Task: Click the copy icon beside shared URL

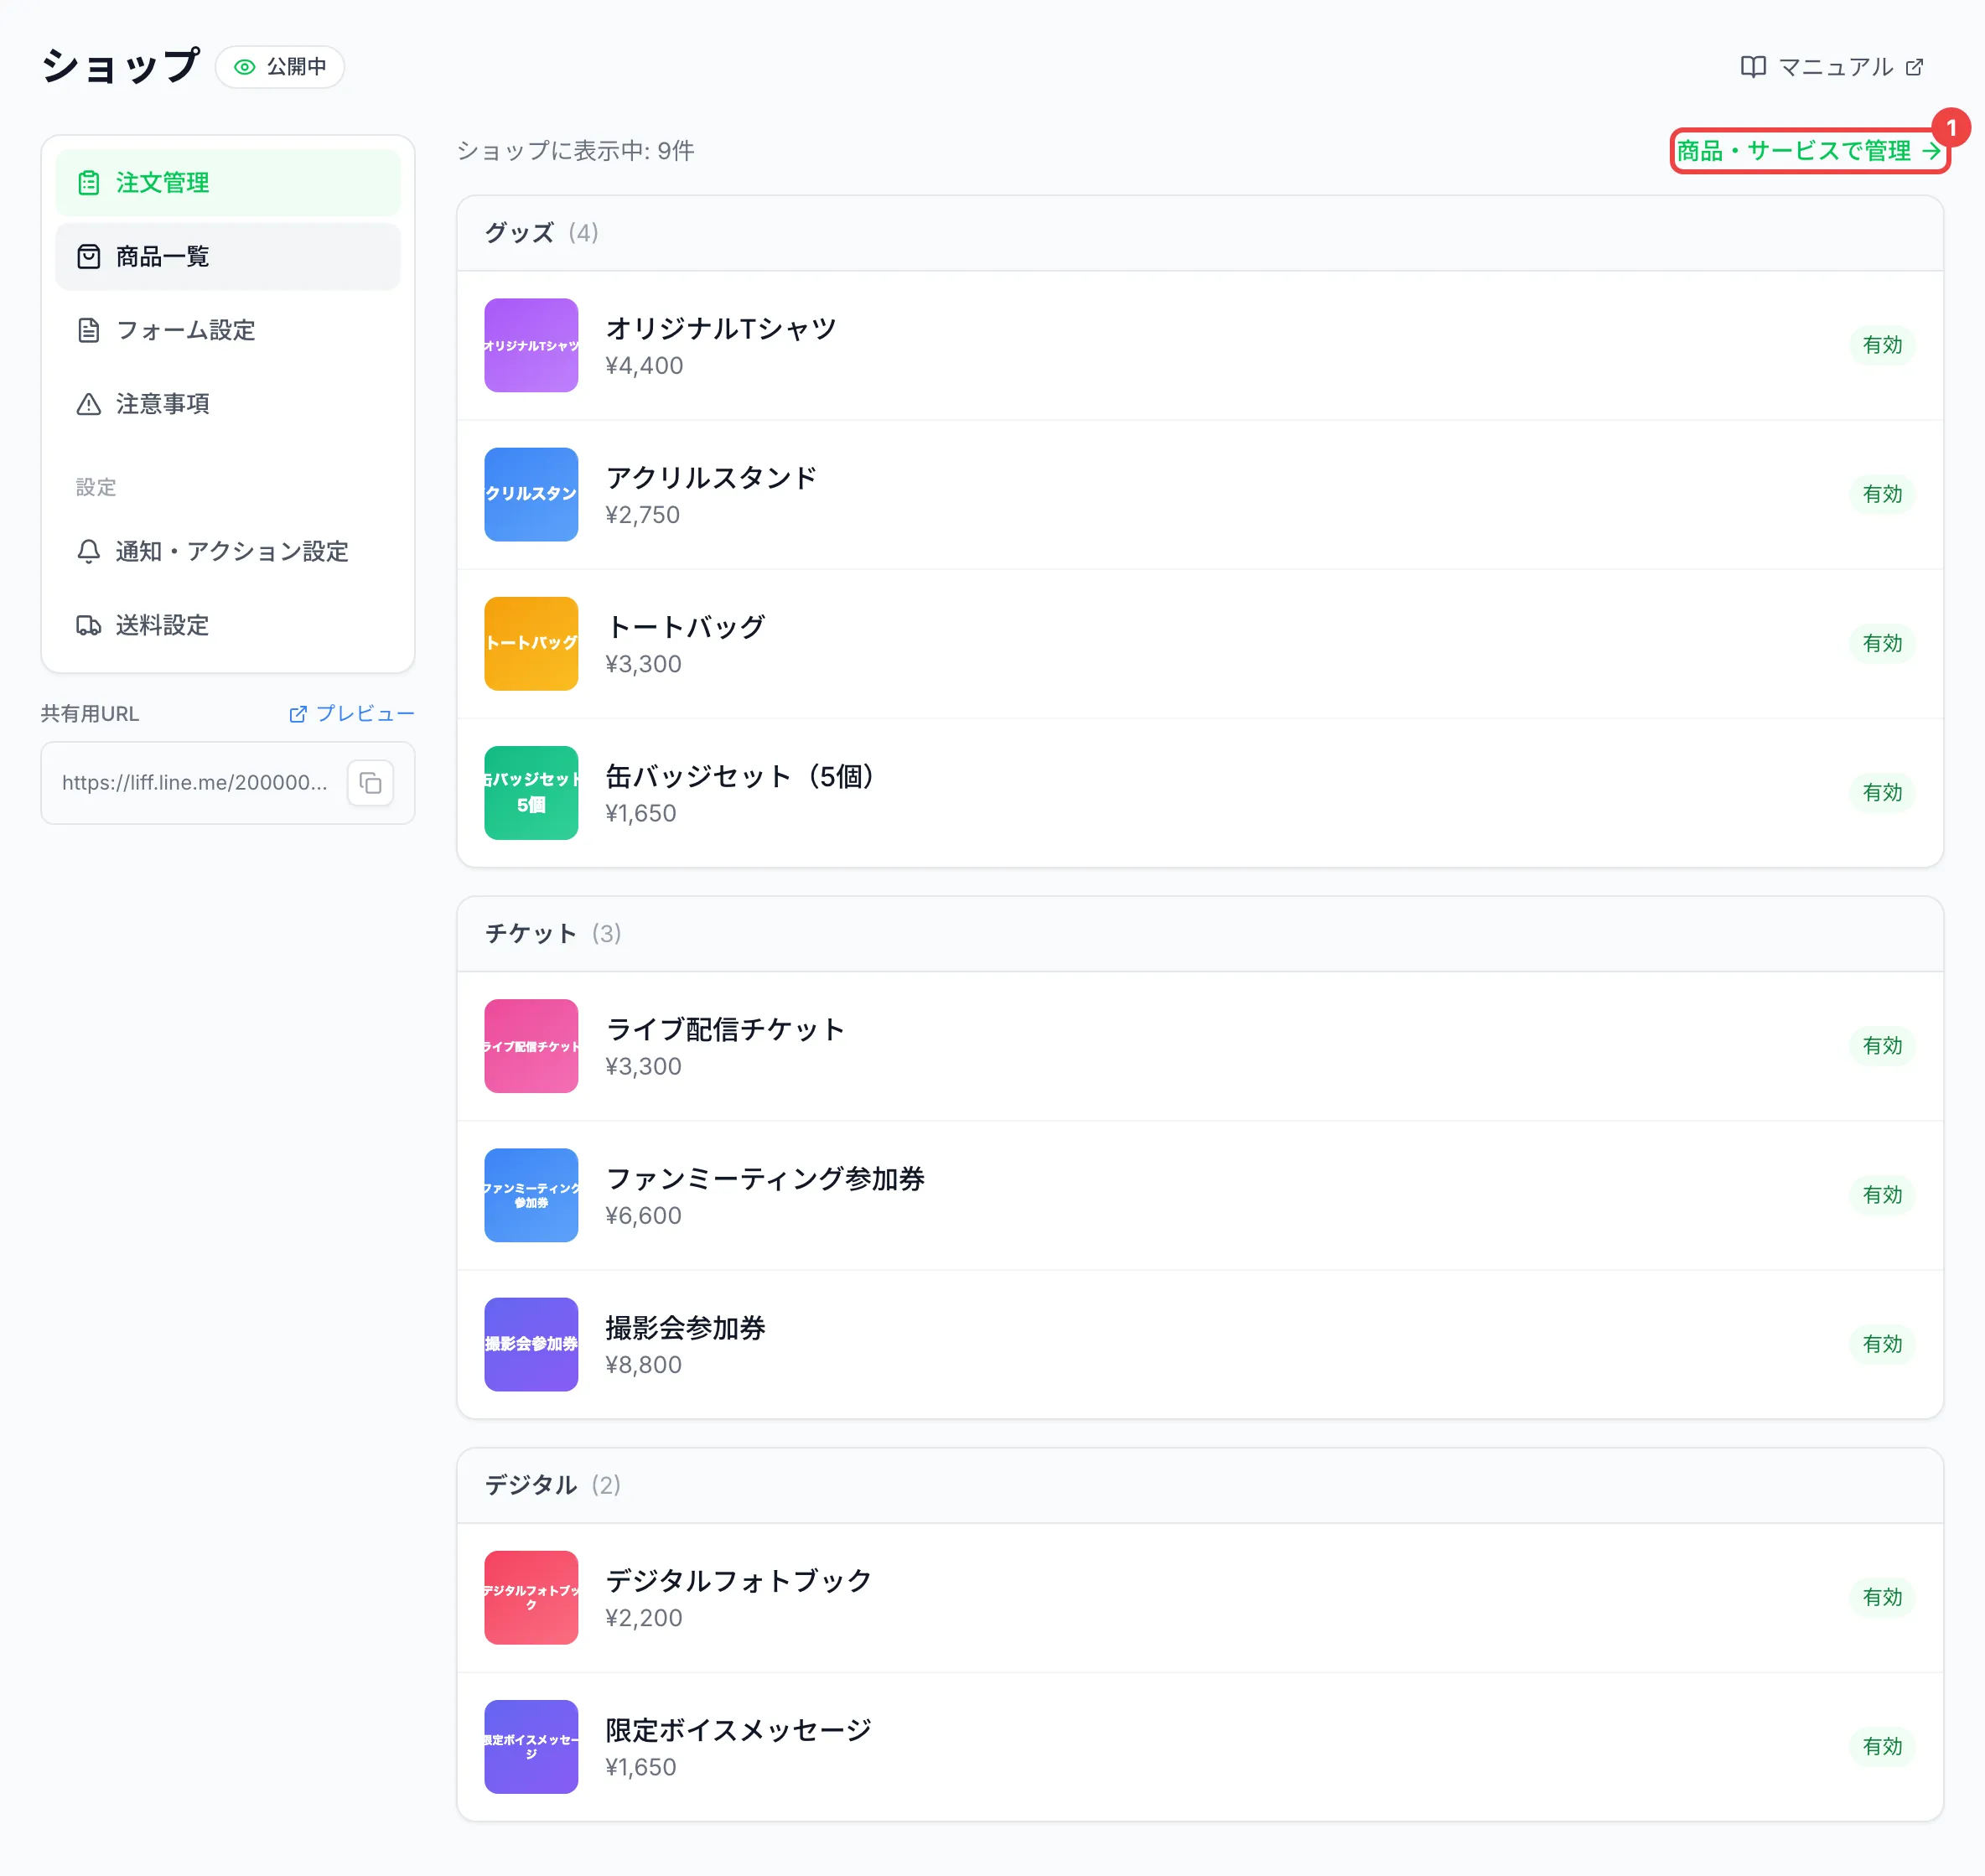Action: 370,783
